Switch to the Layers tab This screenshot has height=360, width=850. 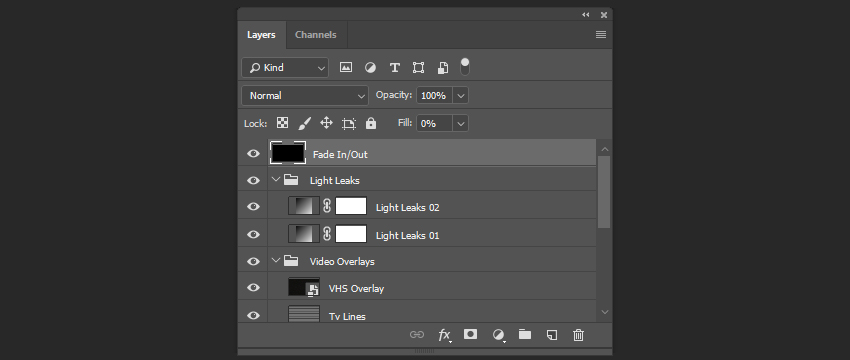click(261, 35)
